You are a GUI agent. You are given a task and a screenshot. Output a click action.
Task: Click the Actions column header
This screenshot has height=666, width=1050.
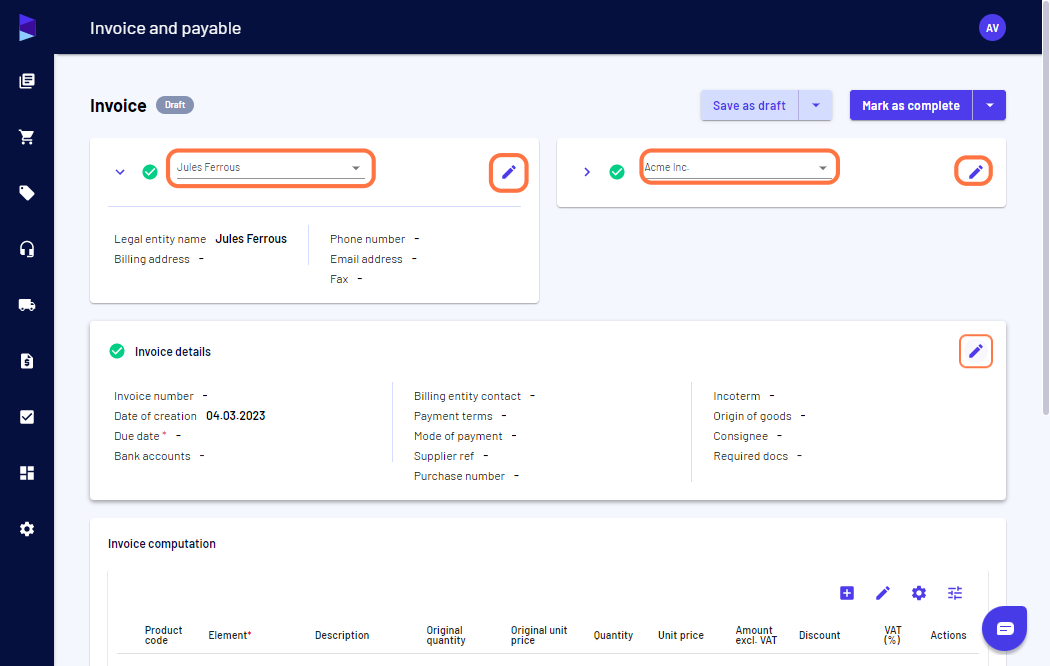coord(948,635)
